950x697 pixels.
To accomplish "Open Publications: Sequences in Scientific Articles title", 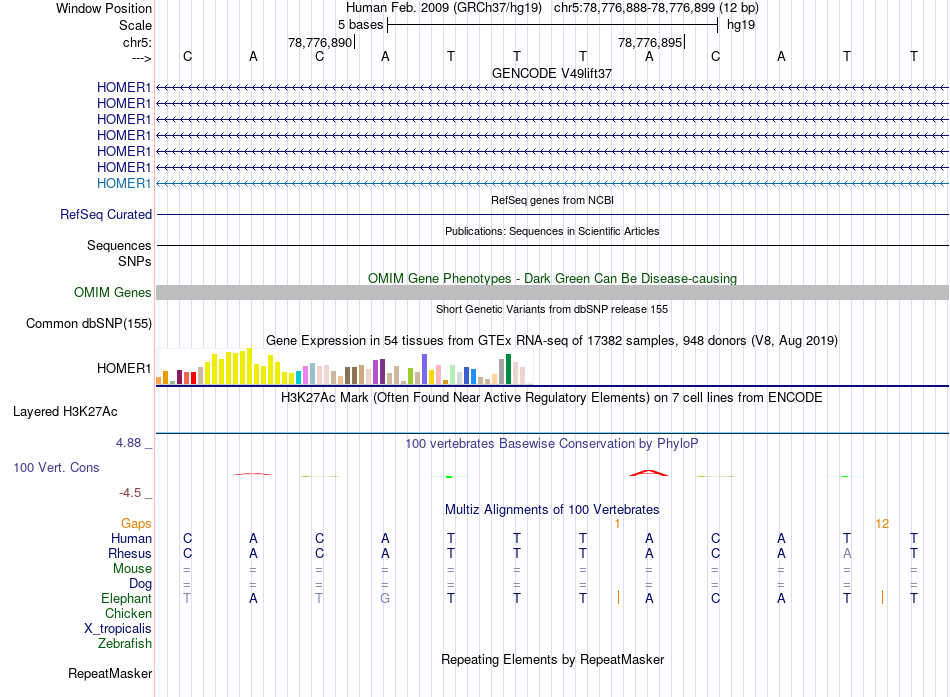I will [x=552, y=231].
